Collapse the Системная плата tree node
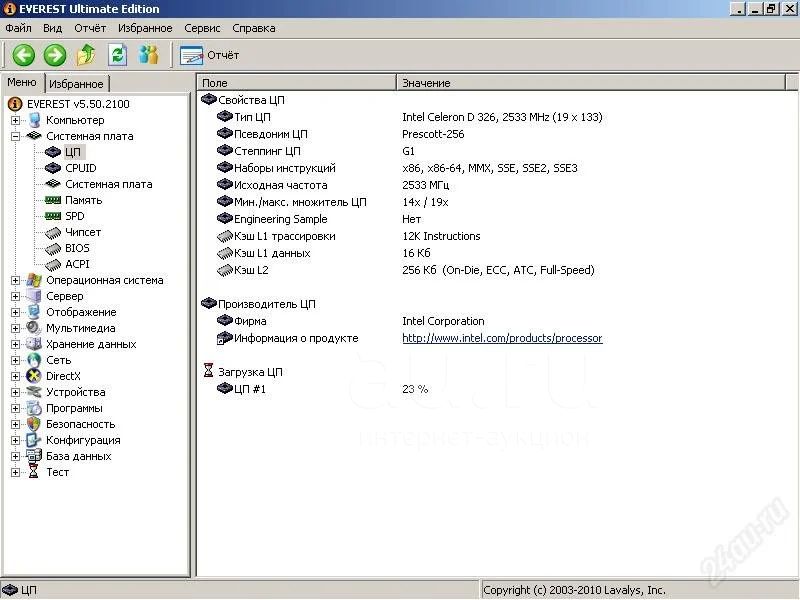The width and height of the screenshot is (800, 600). pos(15,136)
